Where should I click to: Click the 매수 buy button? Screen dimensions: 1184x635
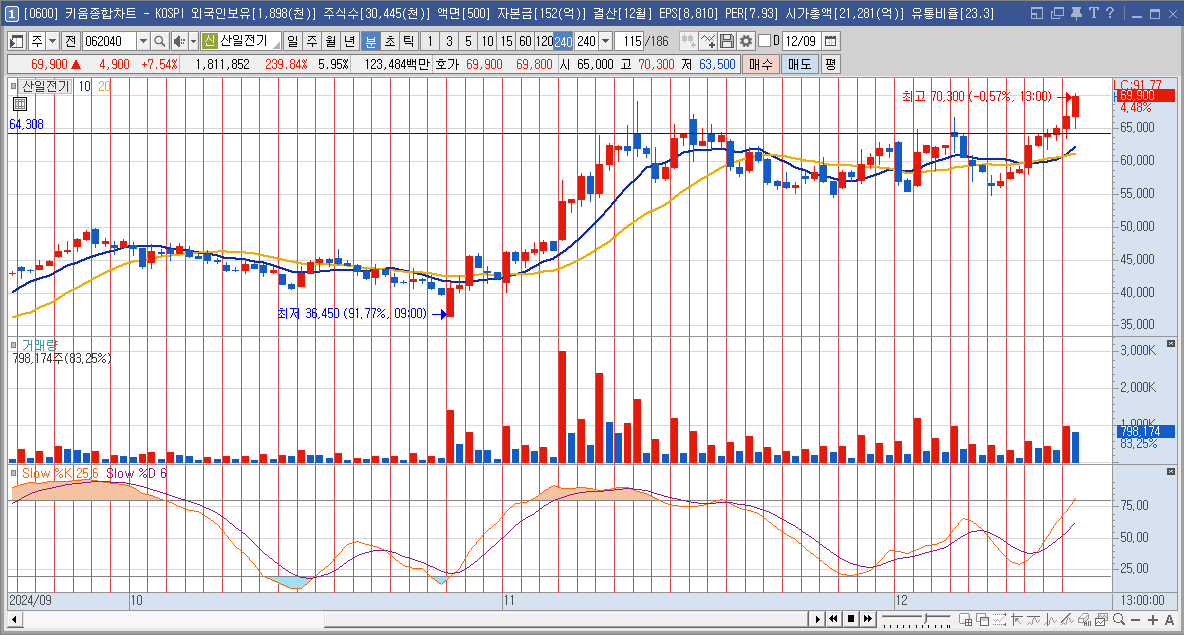click(761, 64)
